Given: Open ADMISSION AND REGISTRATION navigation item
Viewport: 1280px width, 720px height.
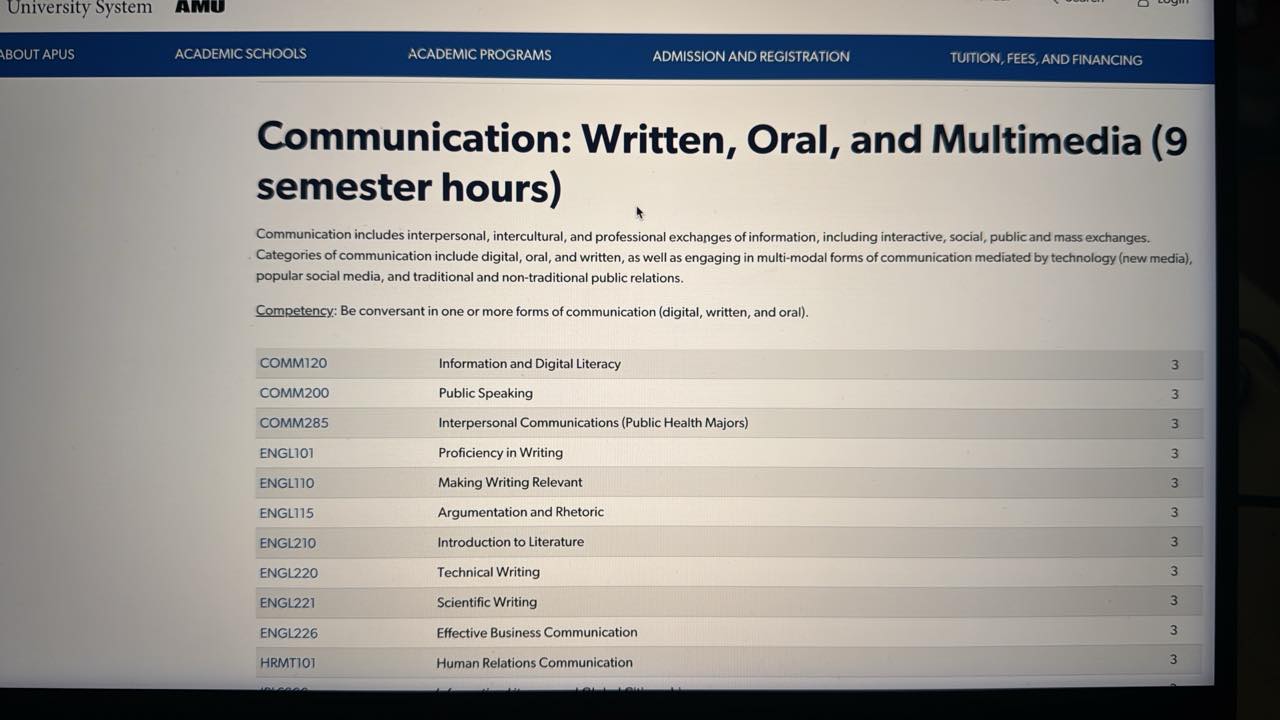Looking at the screenshot, I should pos(751,57).
